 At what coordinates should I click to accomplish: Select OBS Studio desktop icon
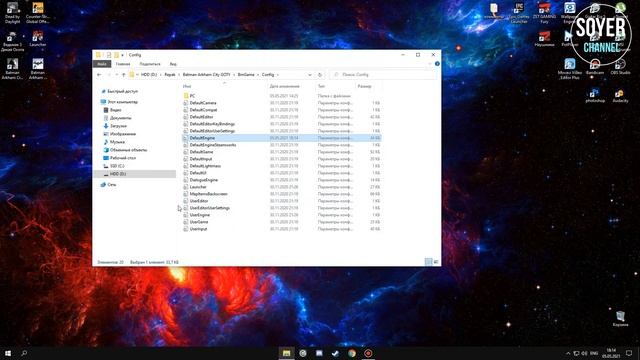[620, 66]
